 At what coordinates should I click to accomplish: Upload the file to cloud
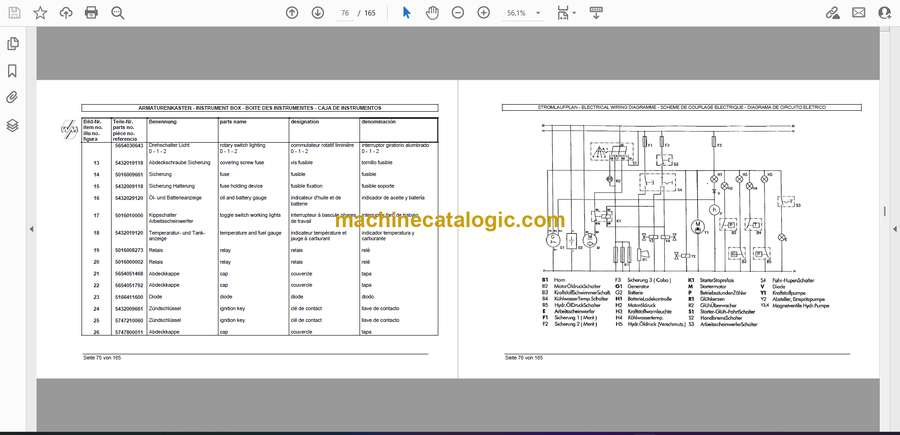(x=66, y=13)
